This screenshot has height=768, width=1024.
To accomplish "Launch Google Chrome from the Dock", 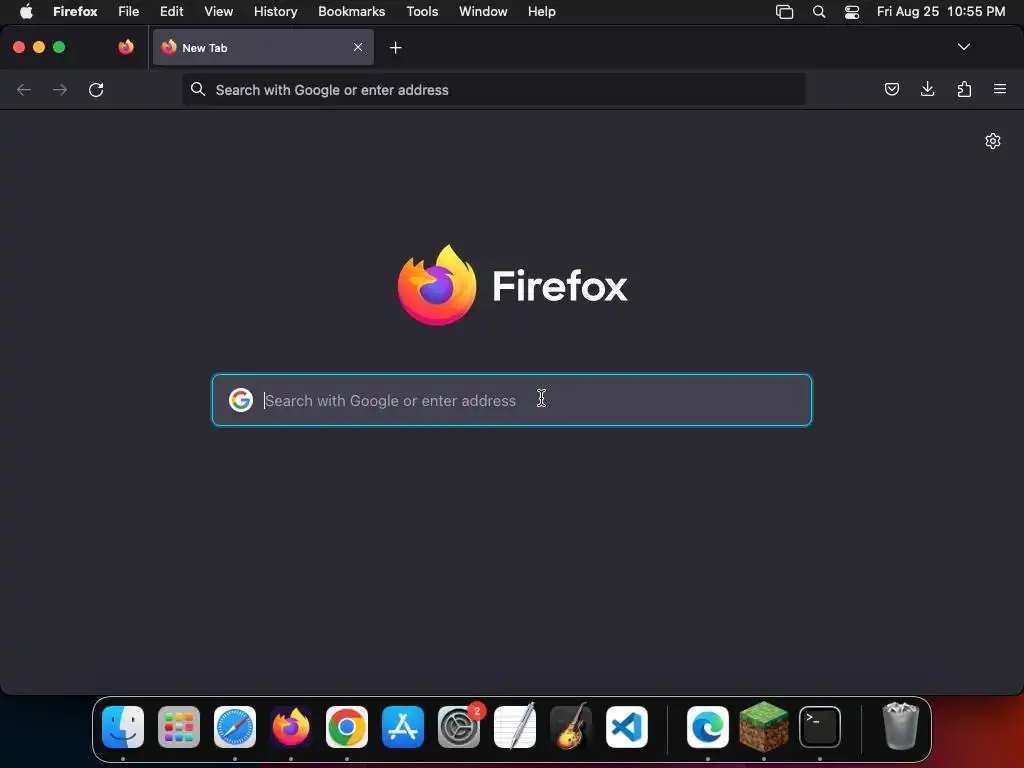I will click(347, 727).
